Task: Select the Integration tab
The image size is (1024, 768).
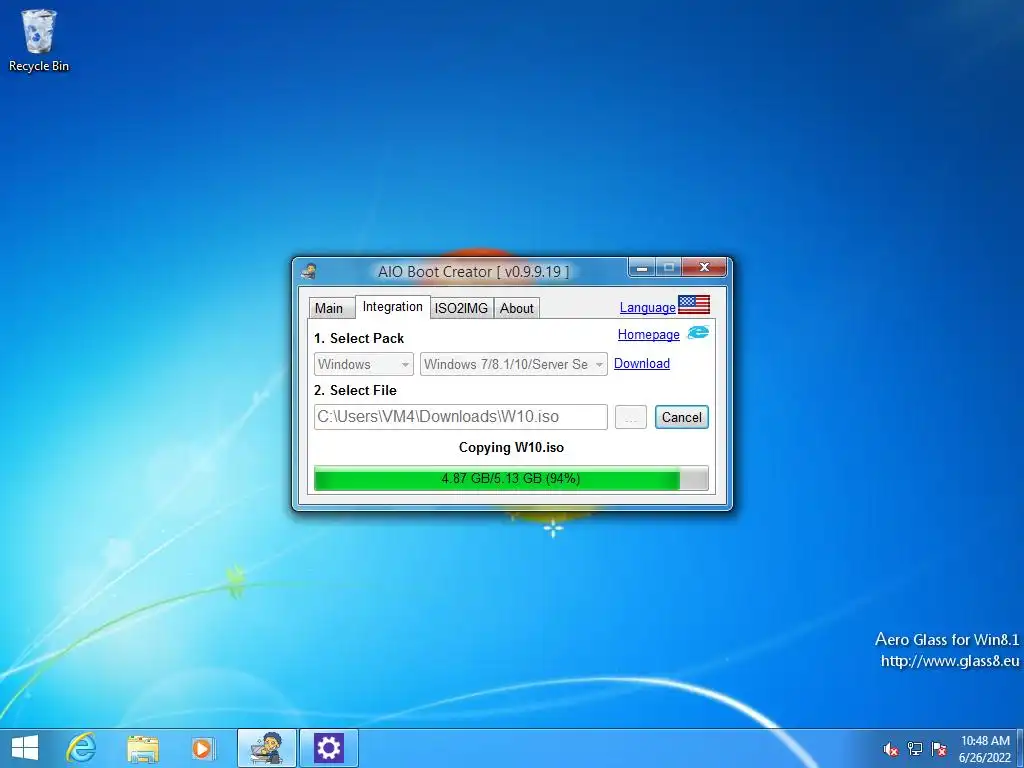Action: [392, 307]
